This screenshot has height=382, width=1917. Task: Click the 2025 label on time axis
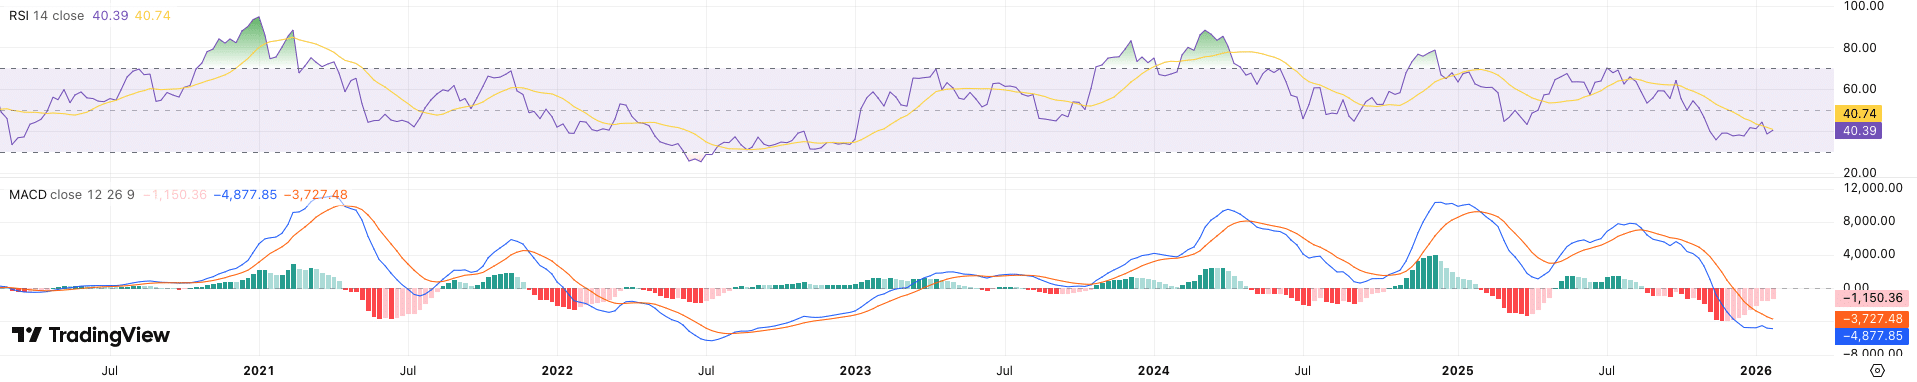click(x=1457, y=370)
